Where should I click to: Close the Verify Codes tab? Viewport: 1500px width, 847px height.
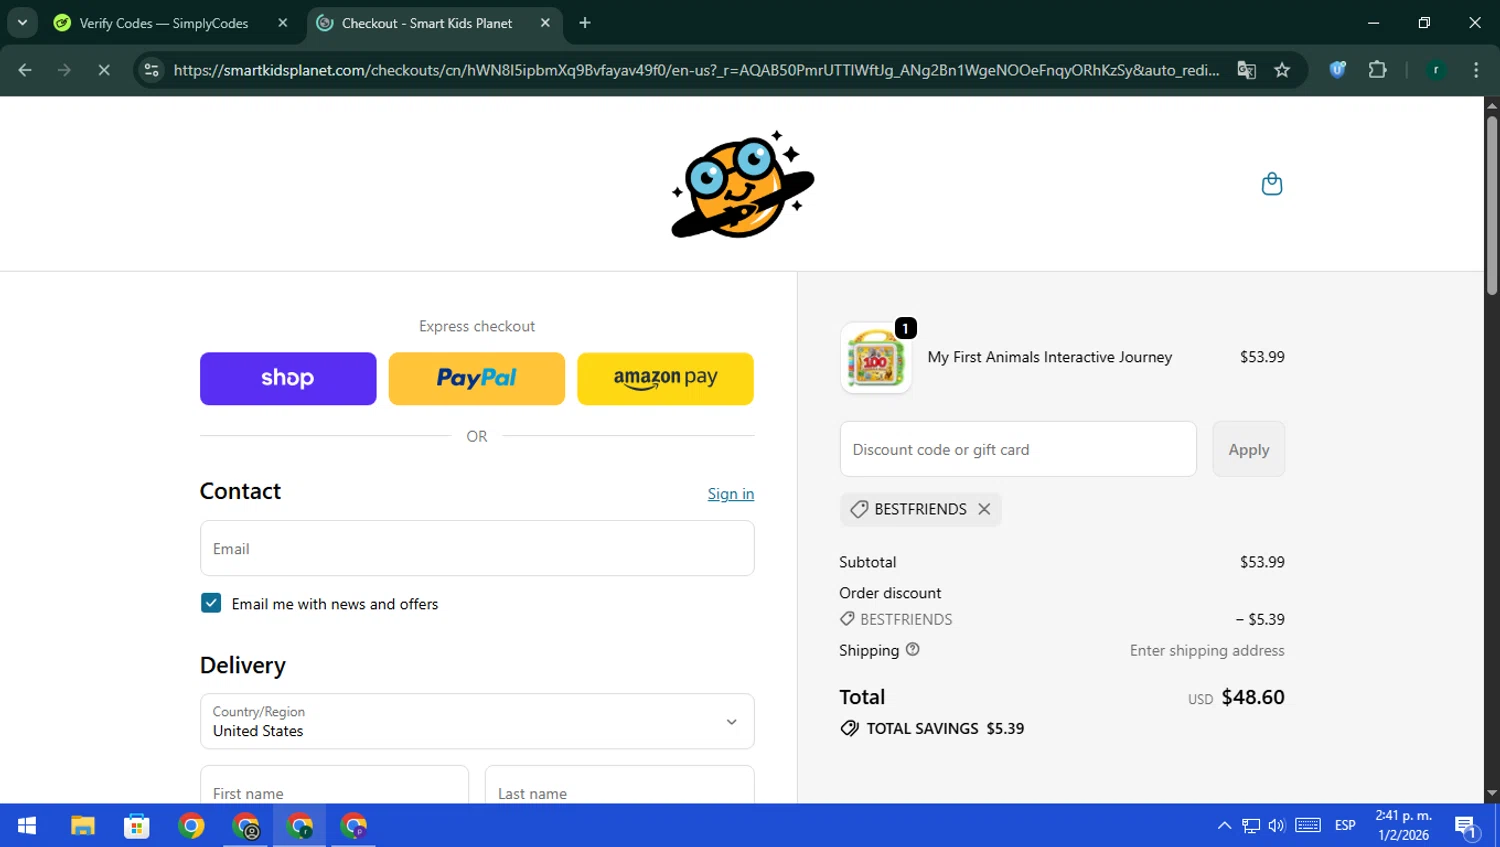[x=283, y=23]
